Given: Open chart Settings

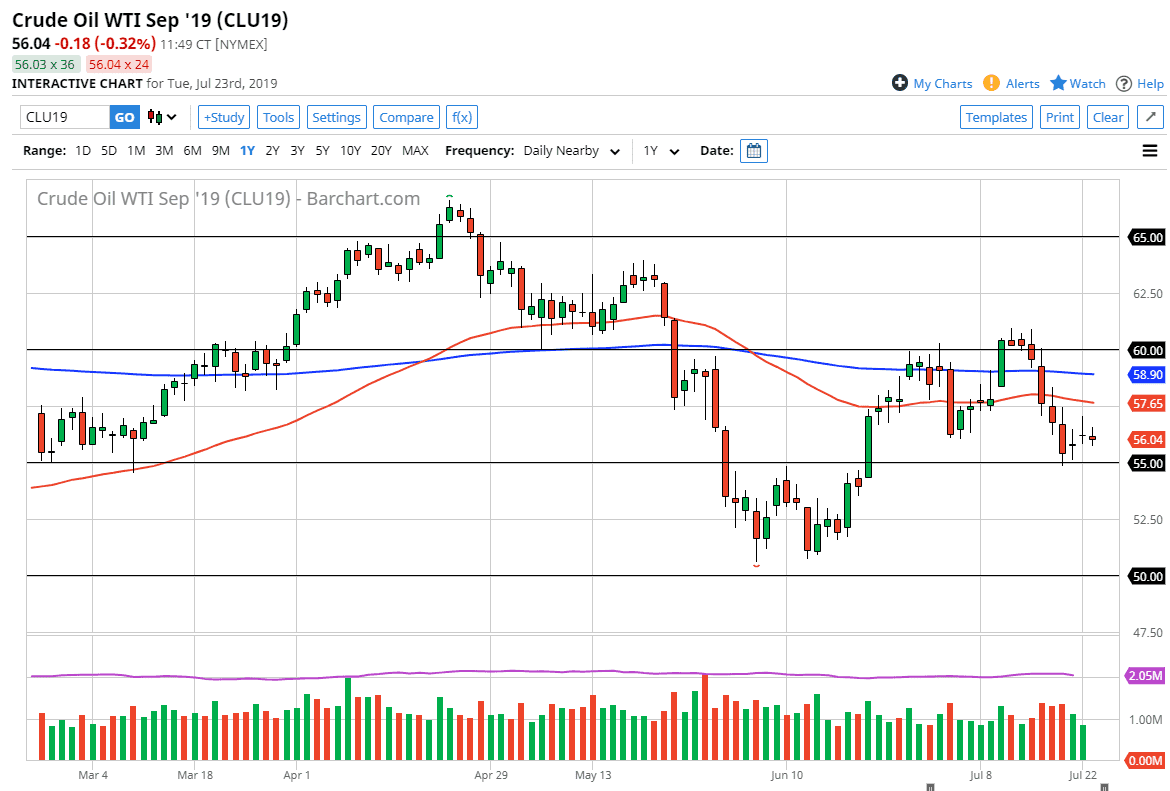Looking at the screenshot, I should point(336,117).
